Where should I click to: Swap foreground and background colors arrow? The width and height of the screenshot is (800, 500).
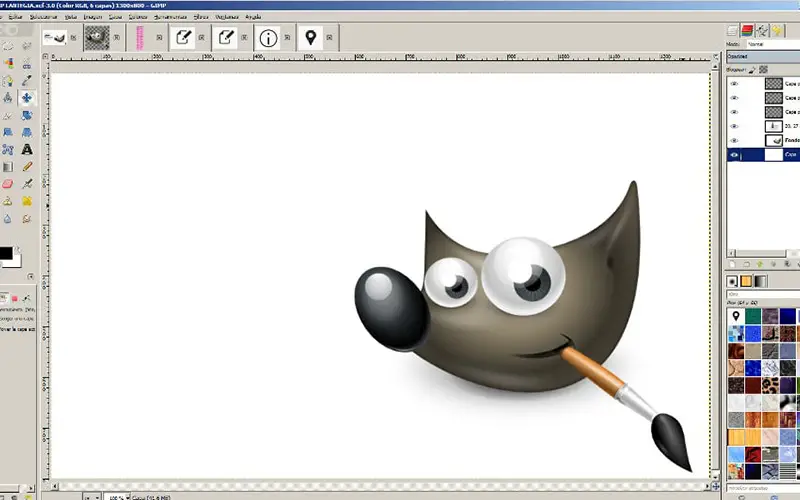(18, 249)
